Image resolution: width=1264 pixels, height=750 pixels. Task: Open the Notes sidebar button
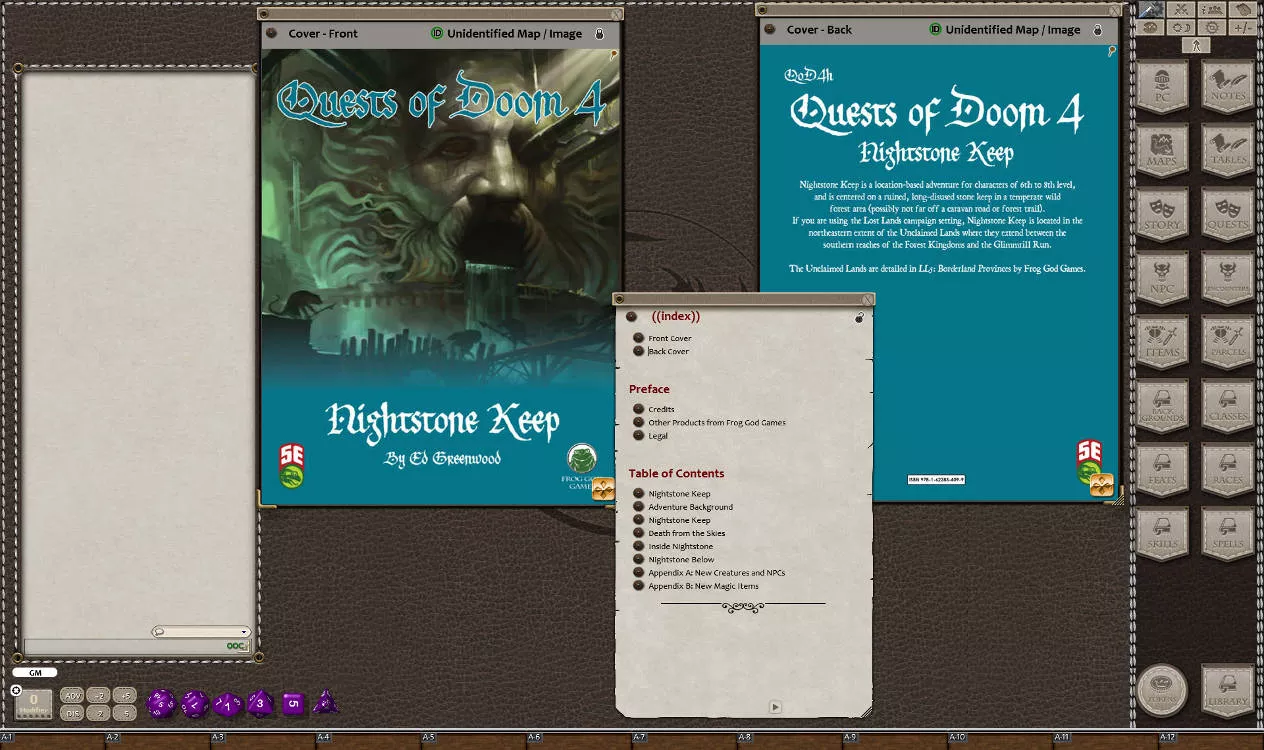1228,86
